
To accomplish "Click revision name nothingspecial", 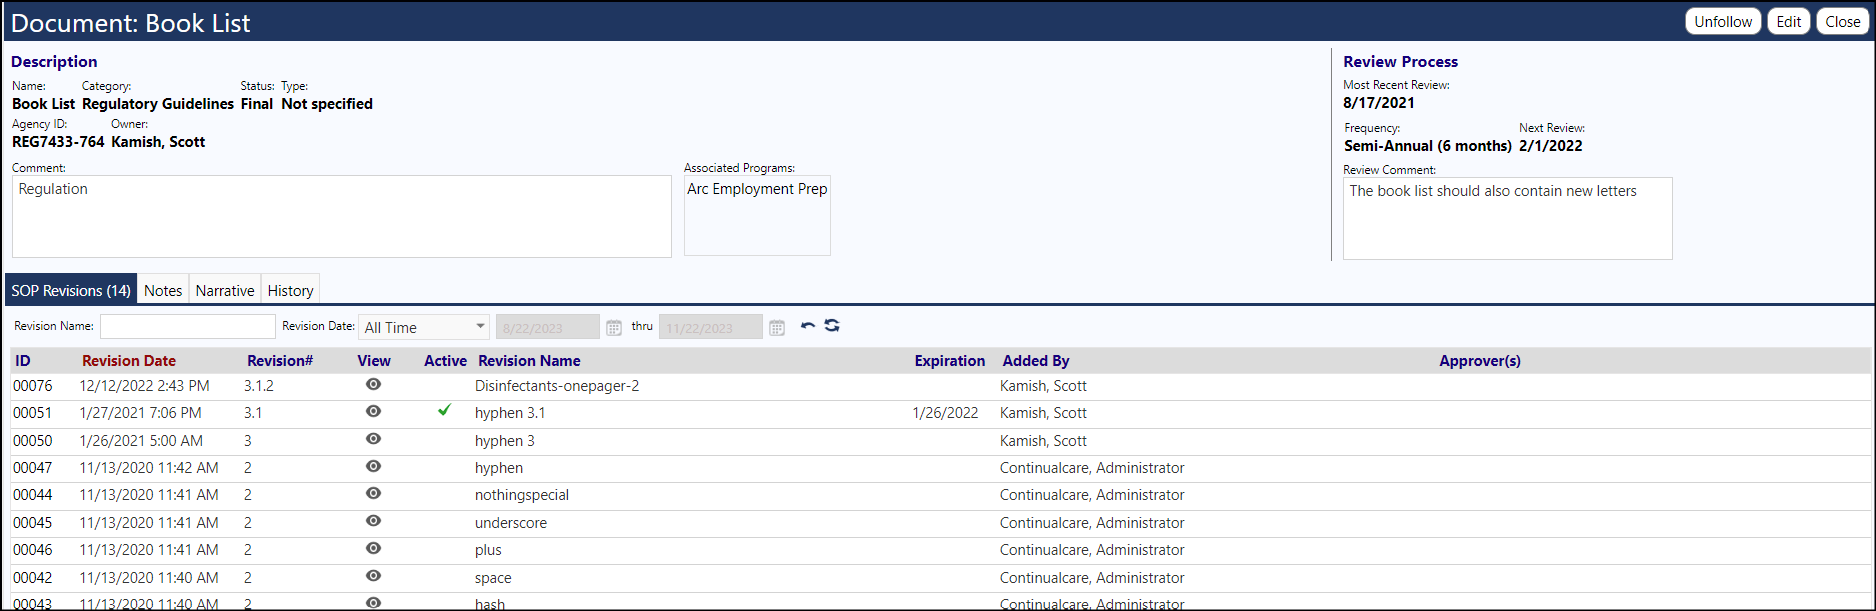I will point(522,495).
